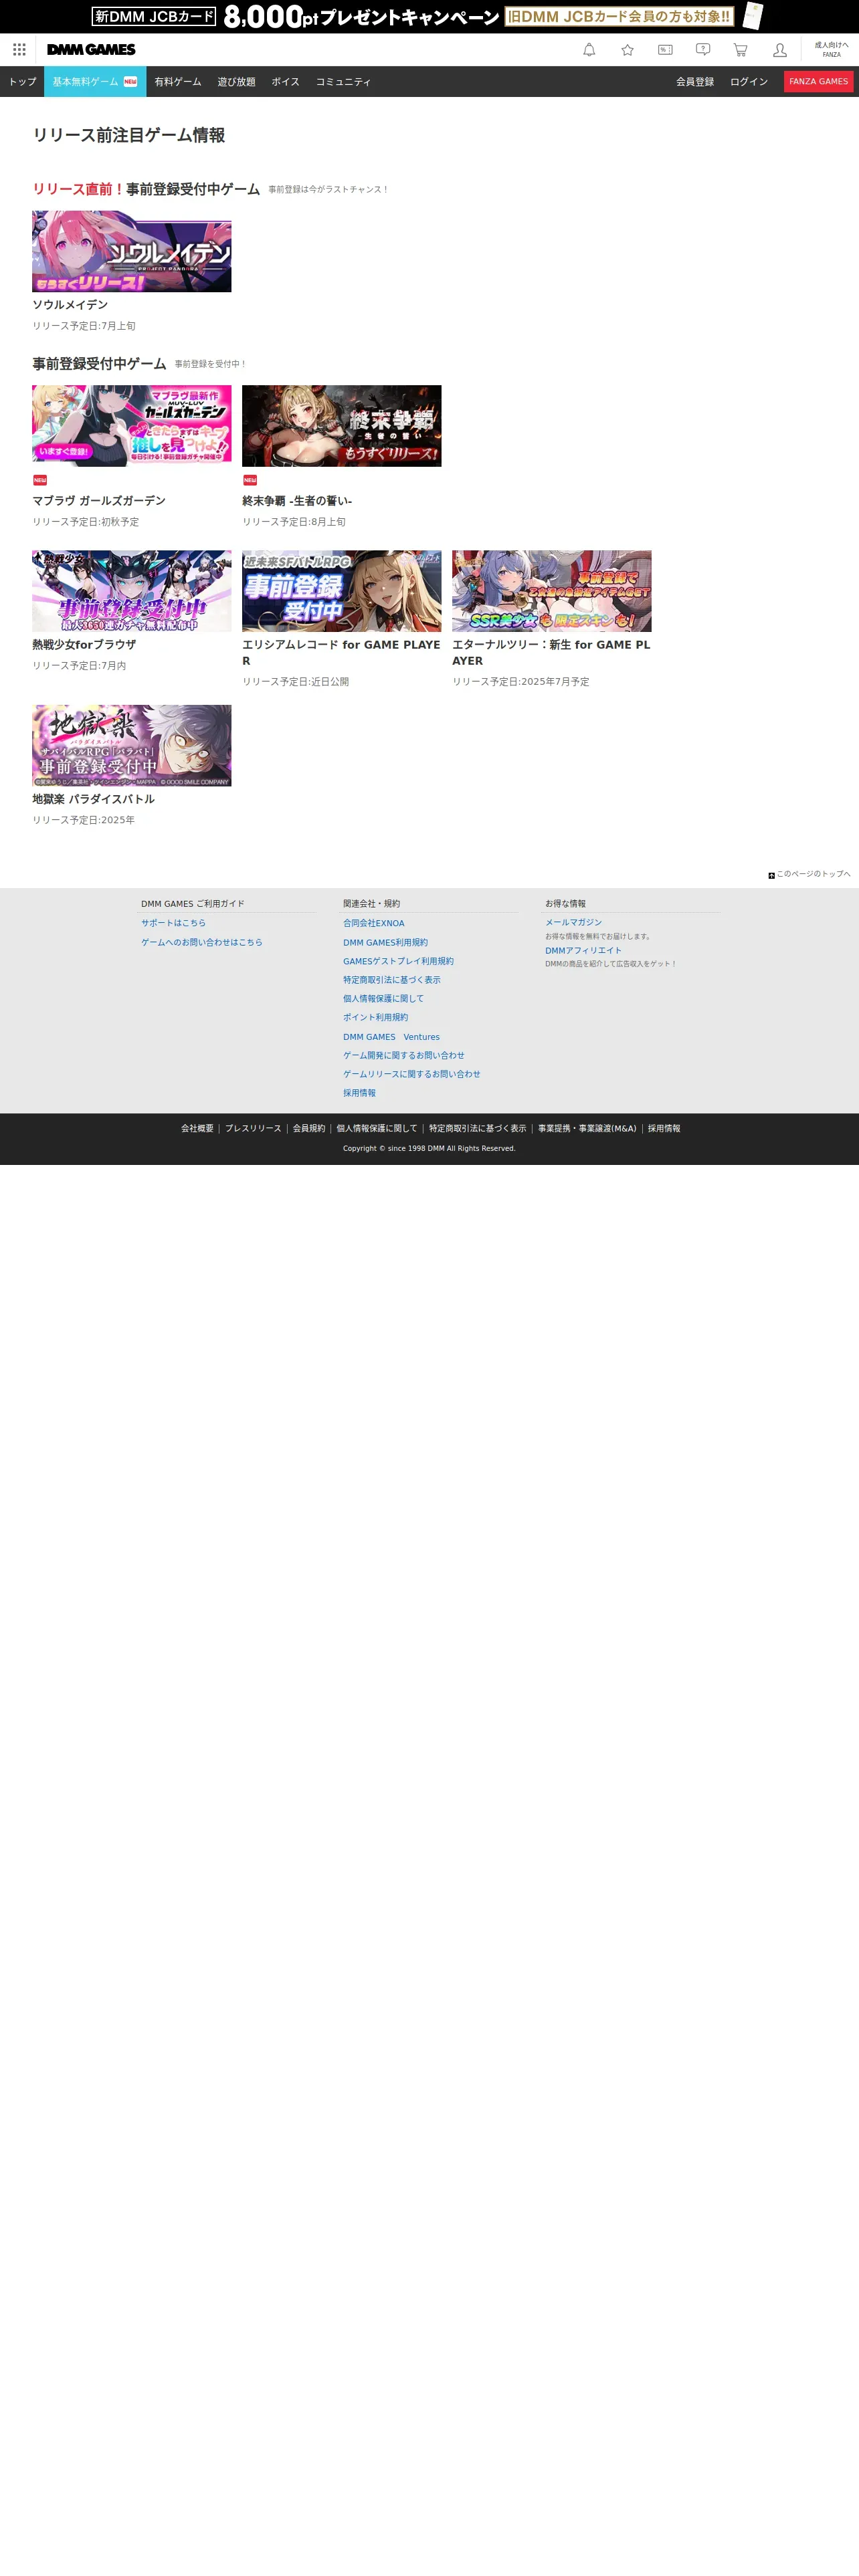Click the DMM JCB card campaign banner

(429, 16)
